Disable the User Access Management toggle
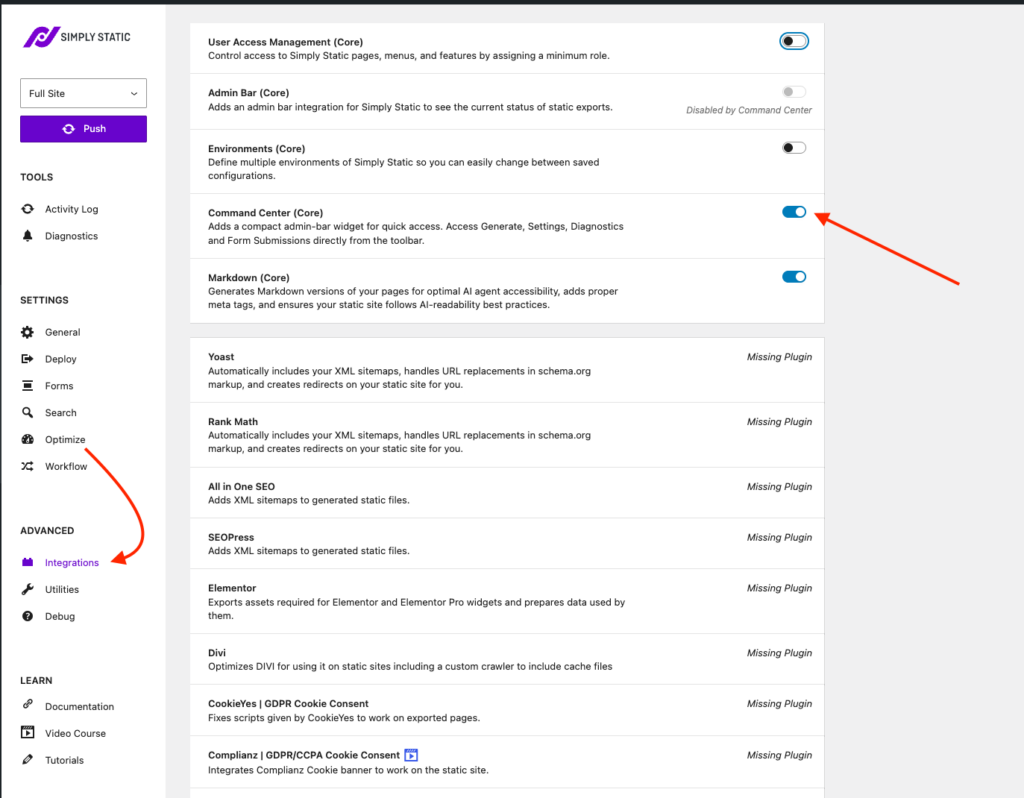The height and width of the screenshot is (798, 1024). click(x=793, y=41)
